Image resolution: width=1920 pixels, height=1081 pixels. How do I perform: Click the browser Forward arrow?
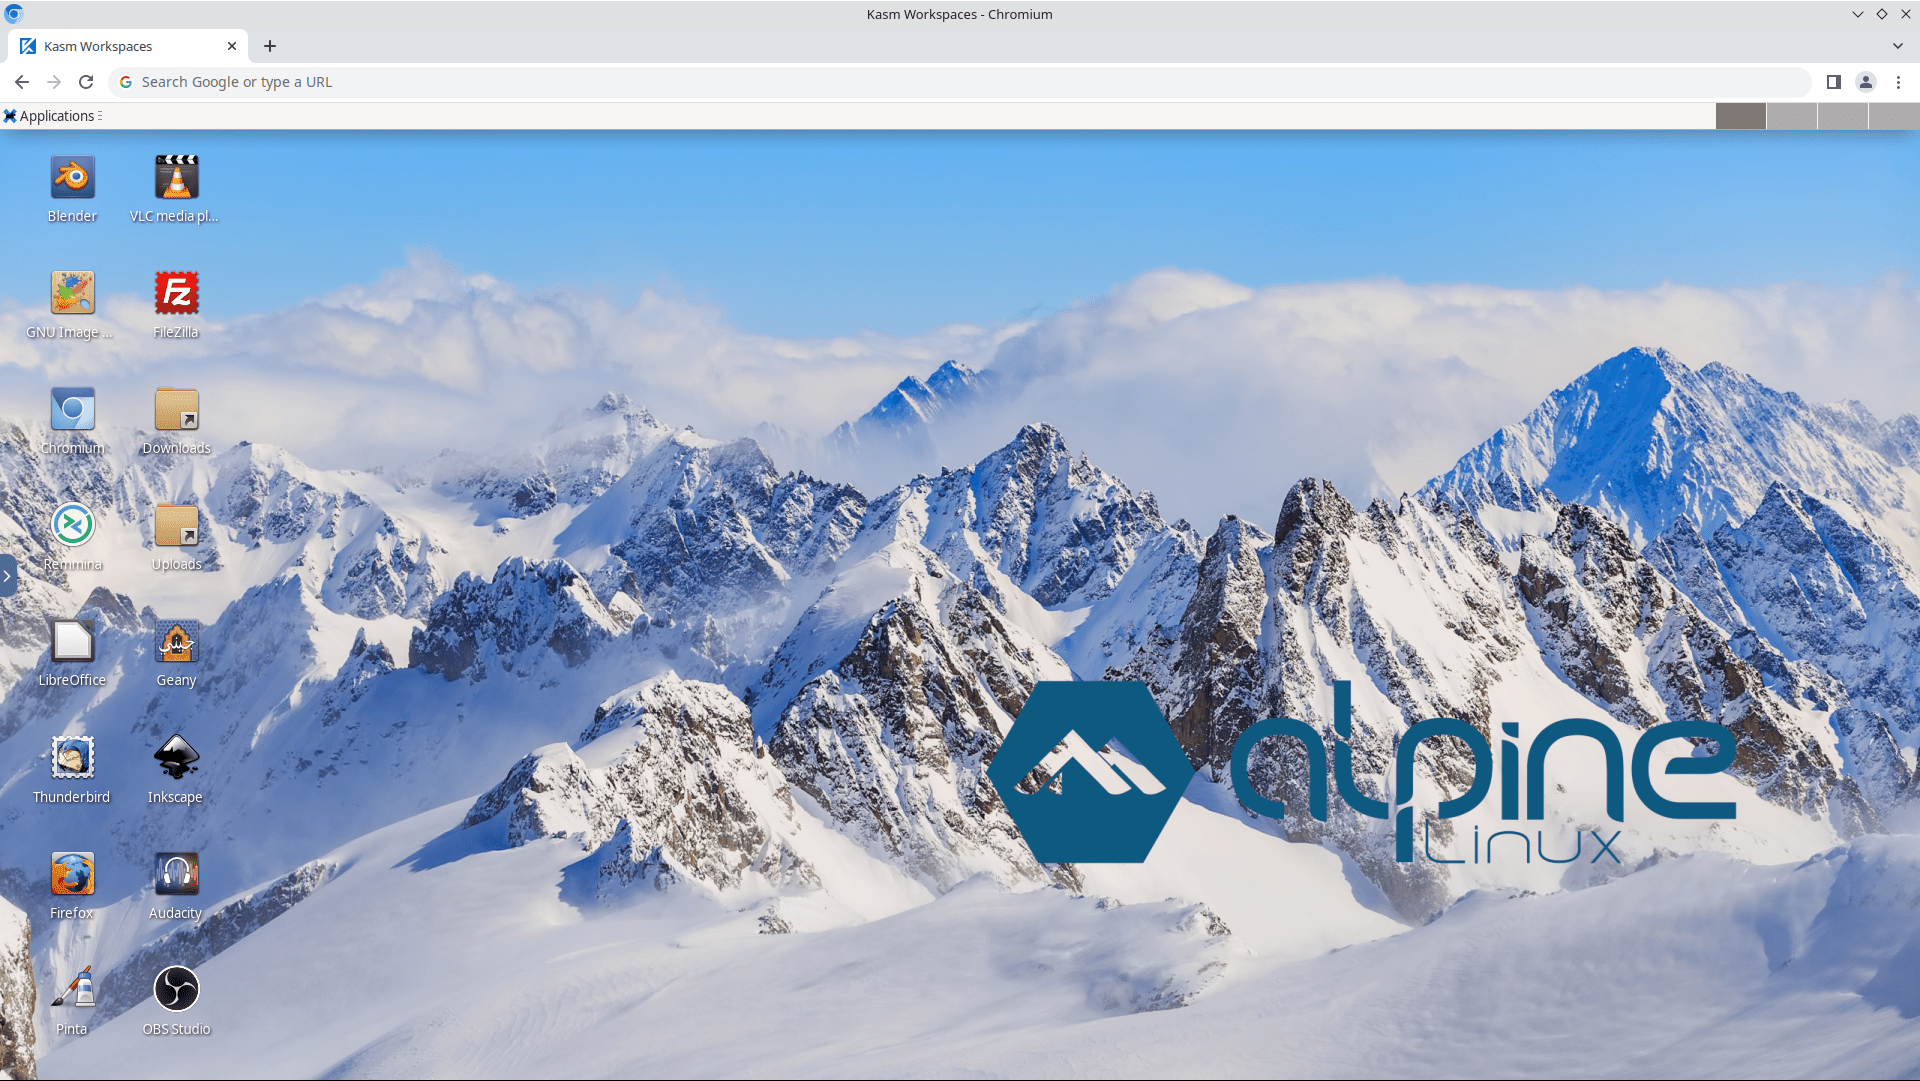click(54, 82)
